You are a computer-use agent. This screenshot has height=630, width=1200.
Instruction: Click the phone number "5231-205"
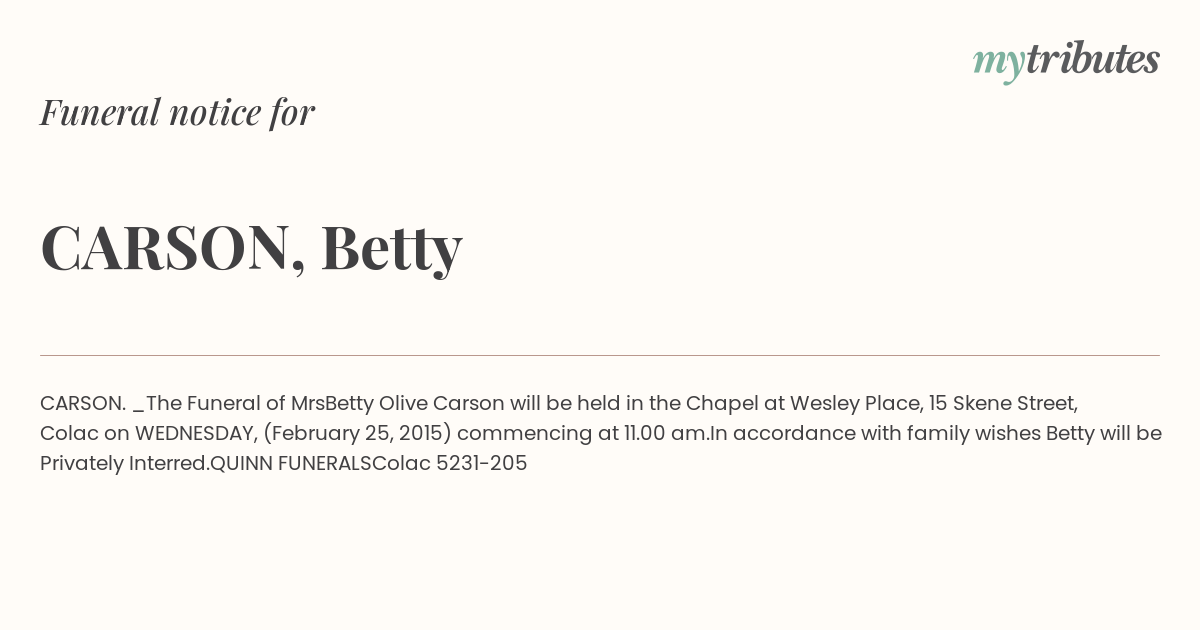481,464
